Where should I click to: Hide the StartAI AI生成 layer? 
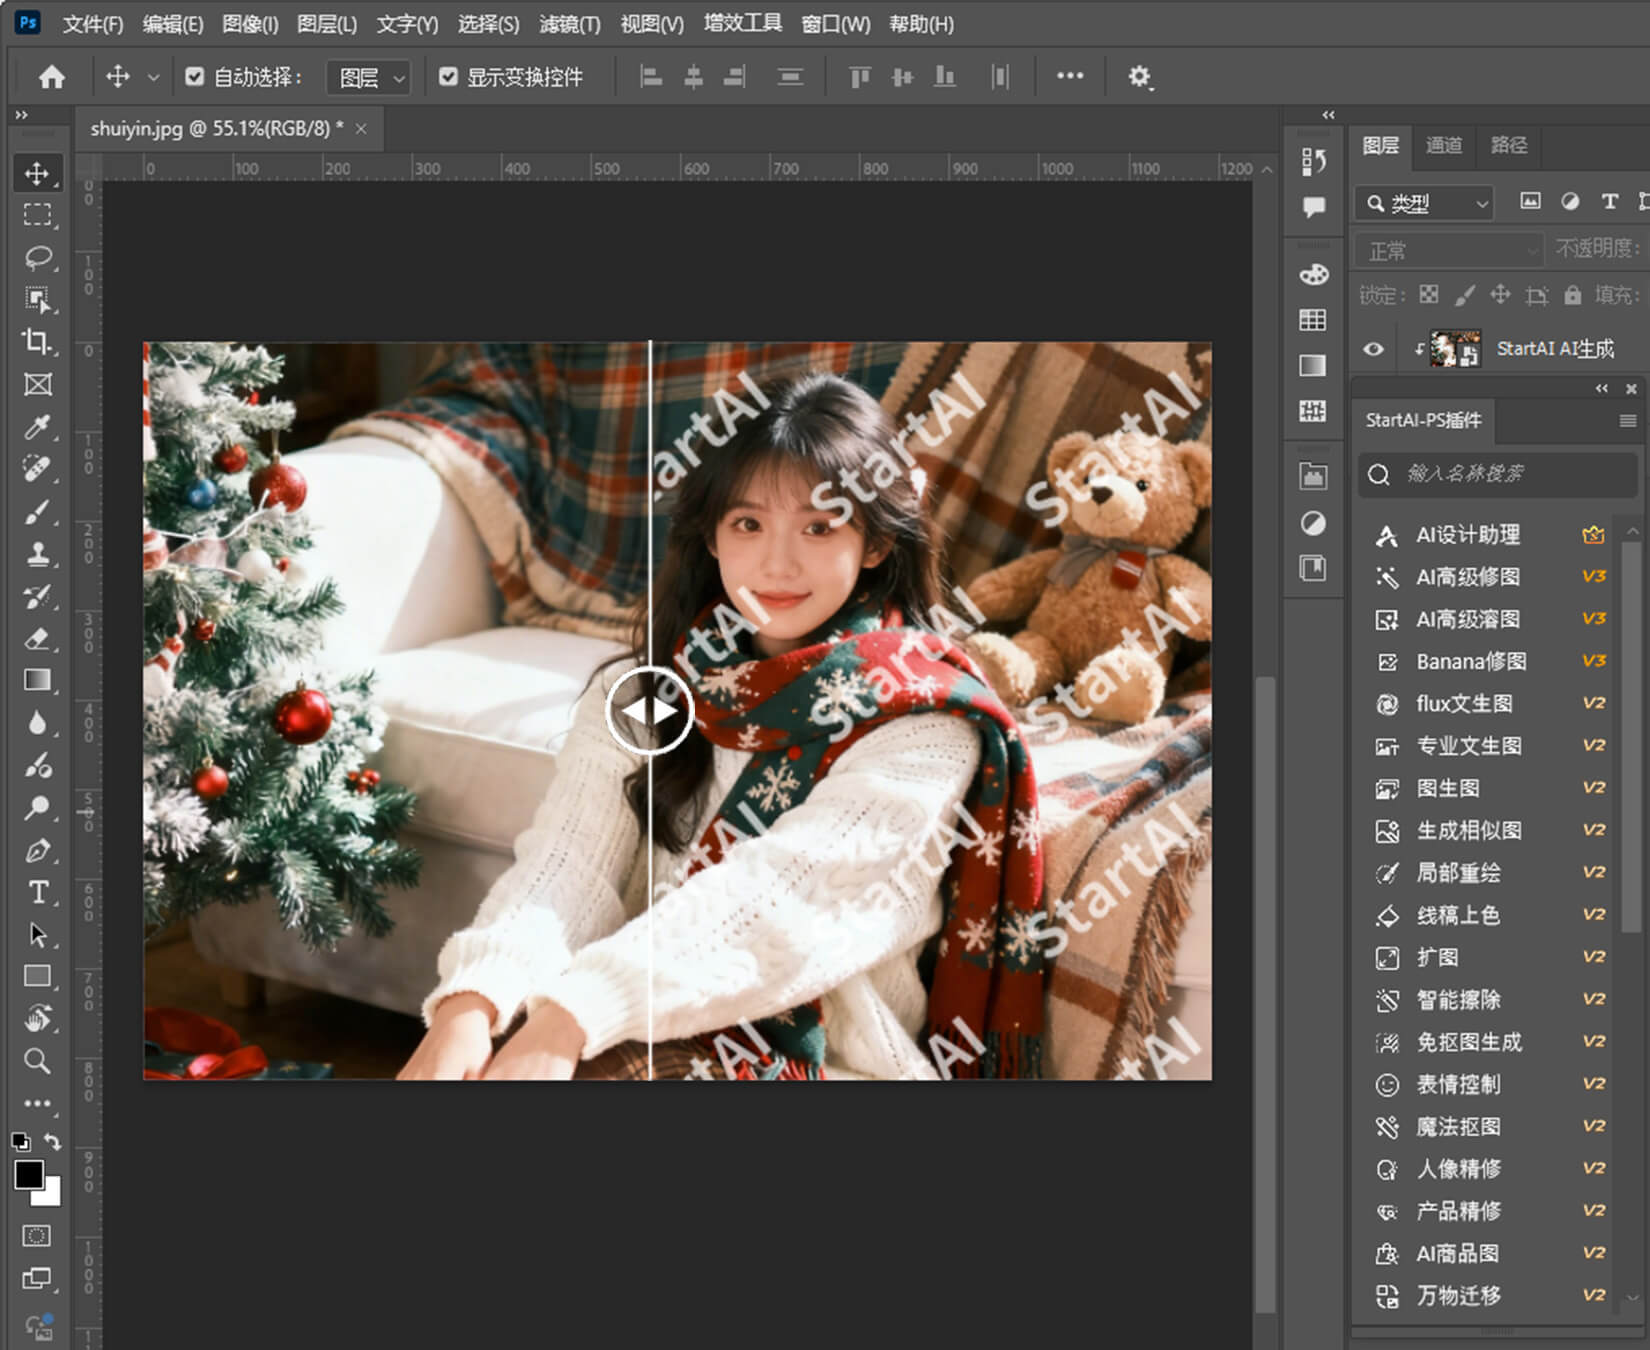point(1374,349)
